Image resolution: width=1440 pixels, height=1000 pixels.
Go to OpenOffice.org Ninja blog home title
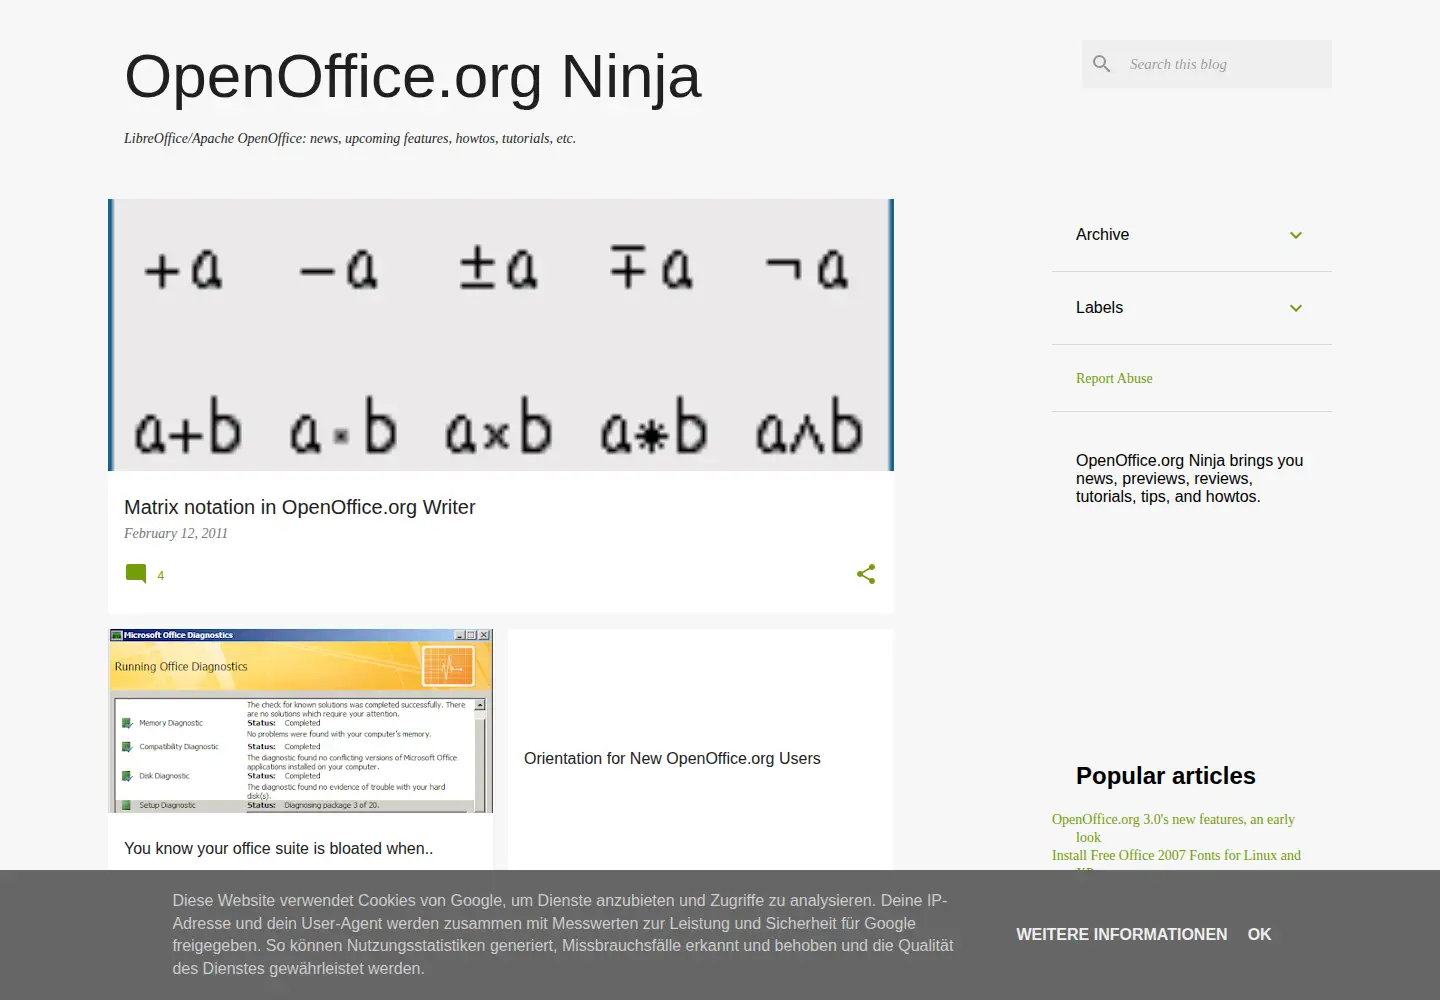tap(413, 76)
